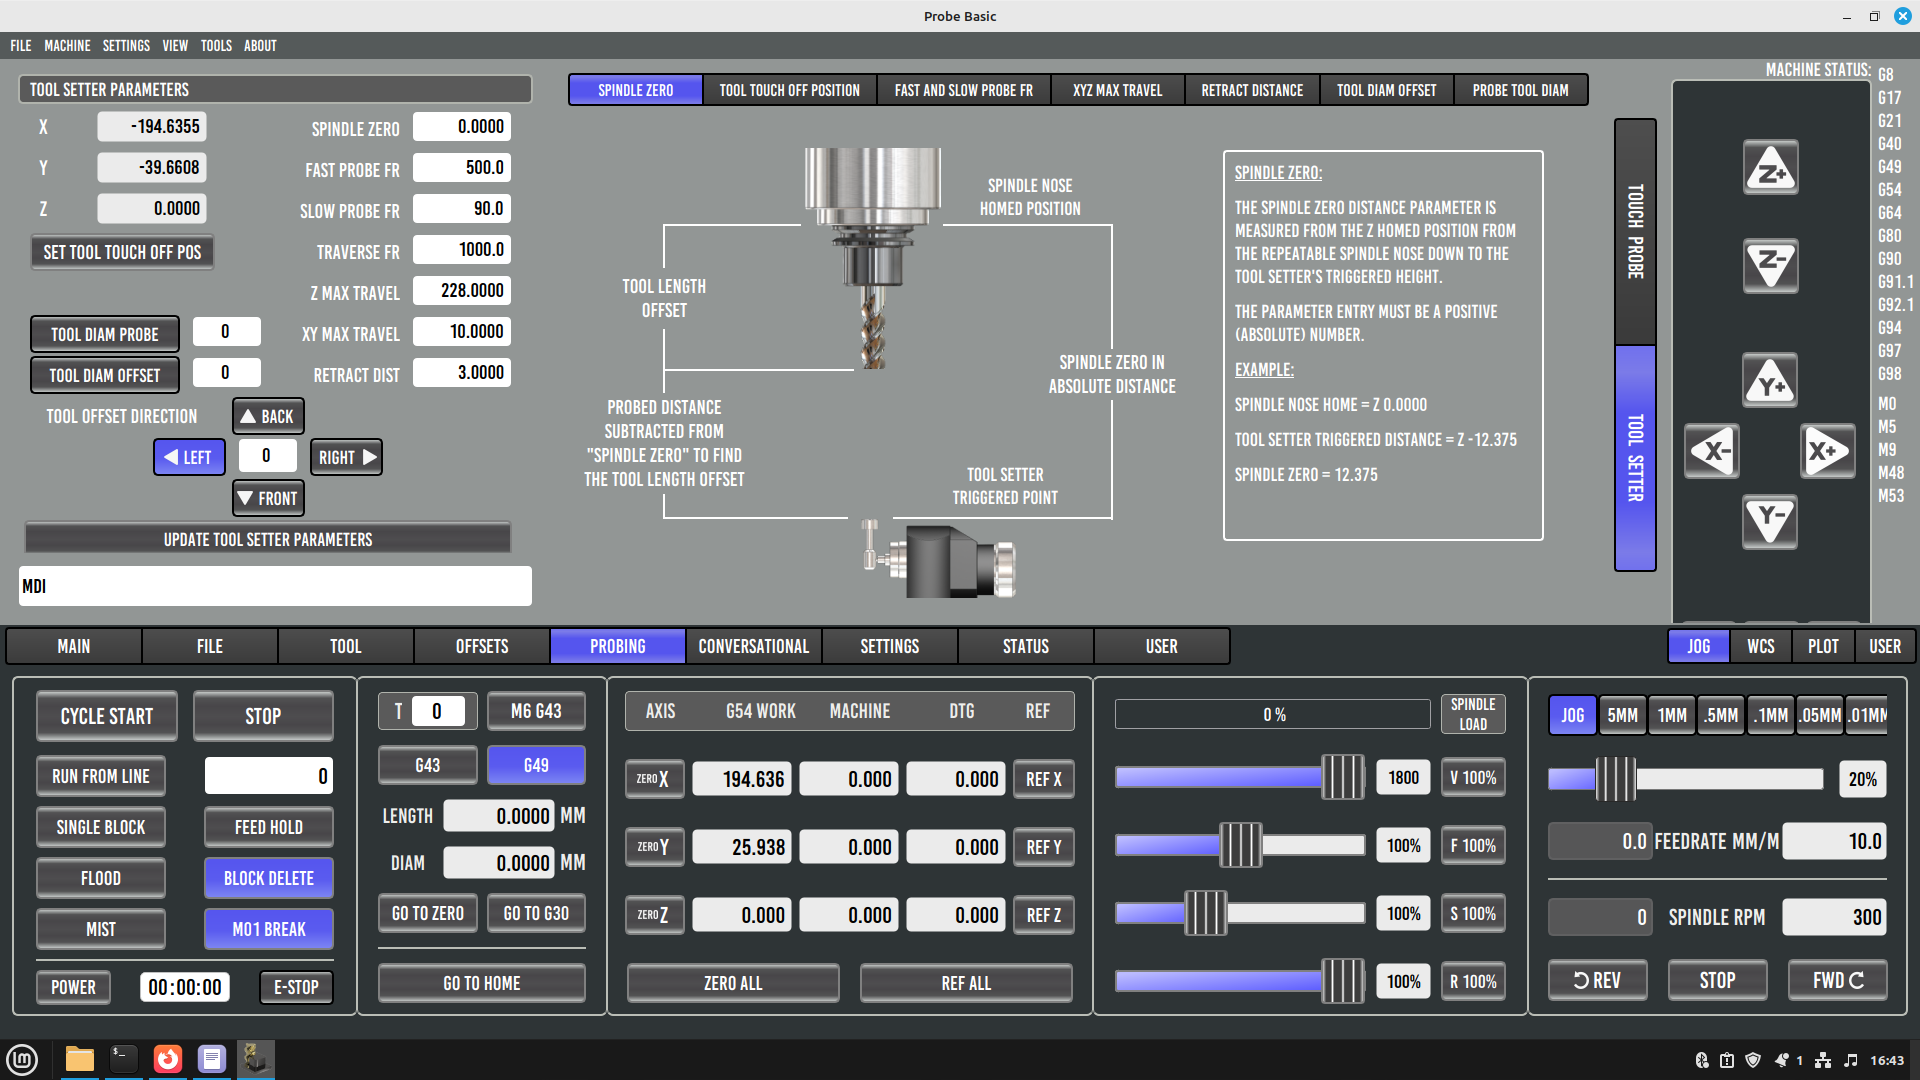Click the Bluetooth tray icon
This screenshot has width=1920, height=1080.
tap(1702, 1060)
